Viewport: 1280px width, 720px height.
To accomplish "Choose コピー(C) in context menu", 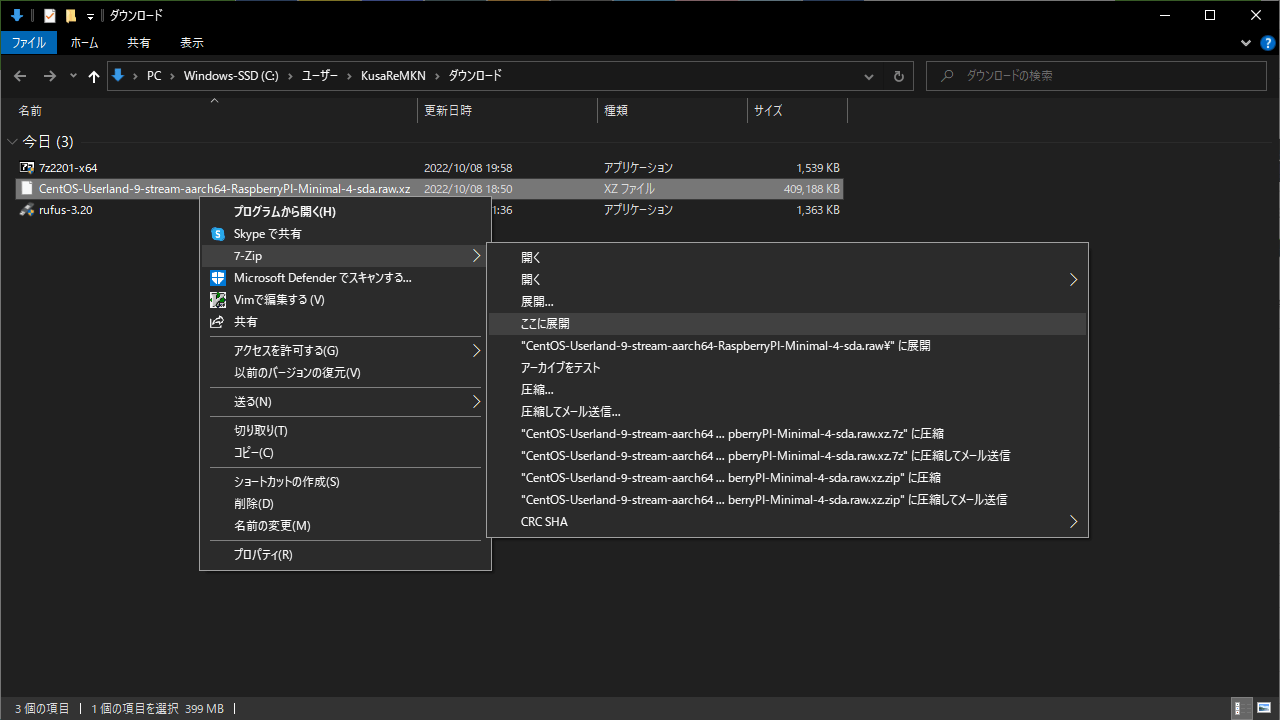I will point(345,453).
